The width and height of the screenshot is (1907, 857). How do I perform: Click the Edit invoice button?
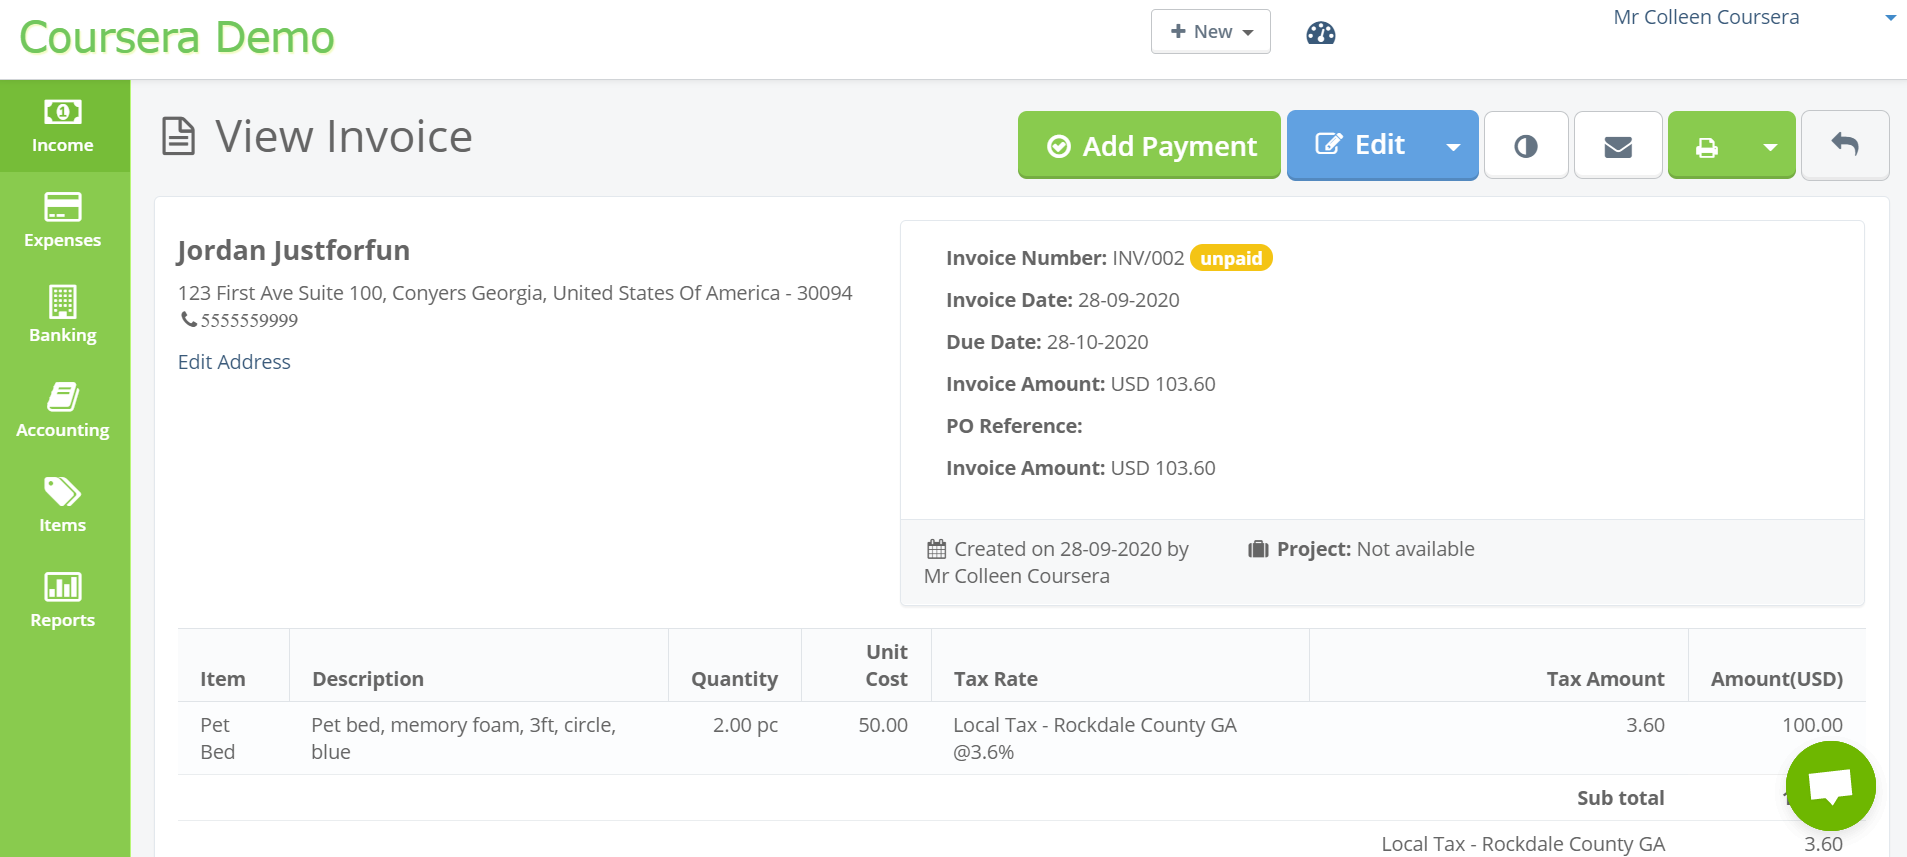click(1360, 145)
